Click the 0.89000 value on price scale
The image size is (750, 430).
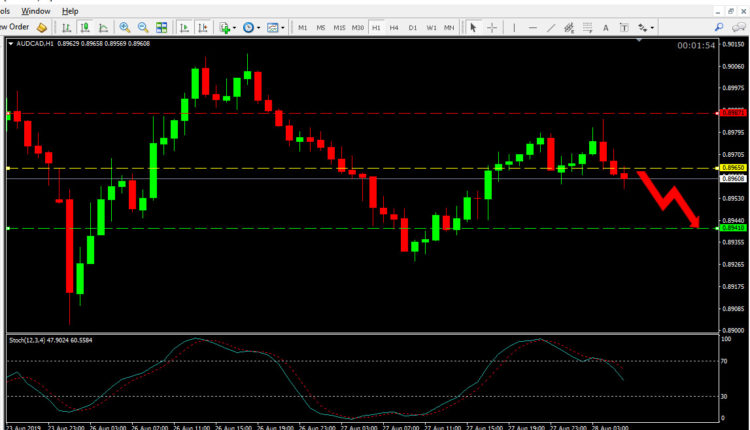[x=733, y=331]
